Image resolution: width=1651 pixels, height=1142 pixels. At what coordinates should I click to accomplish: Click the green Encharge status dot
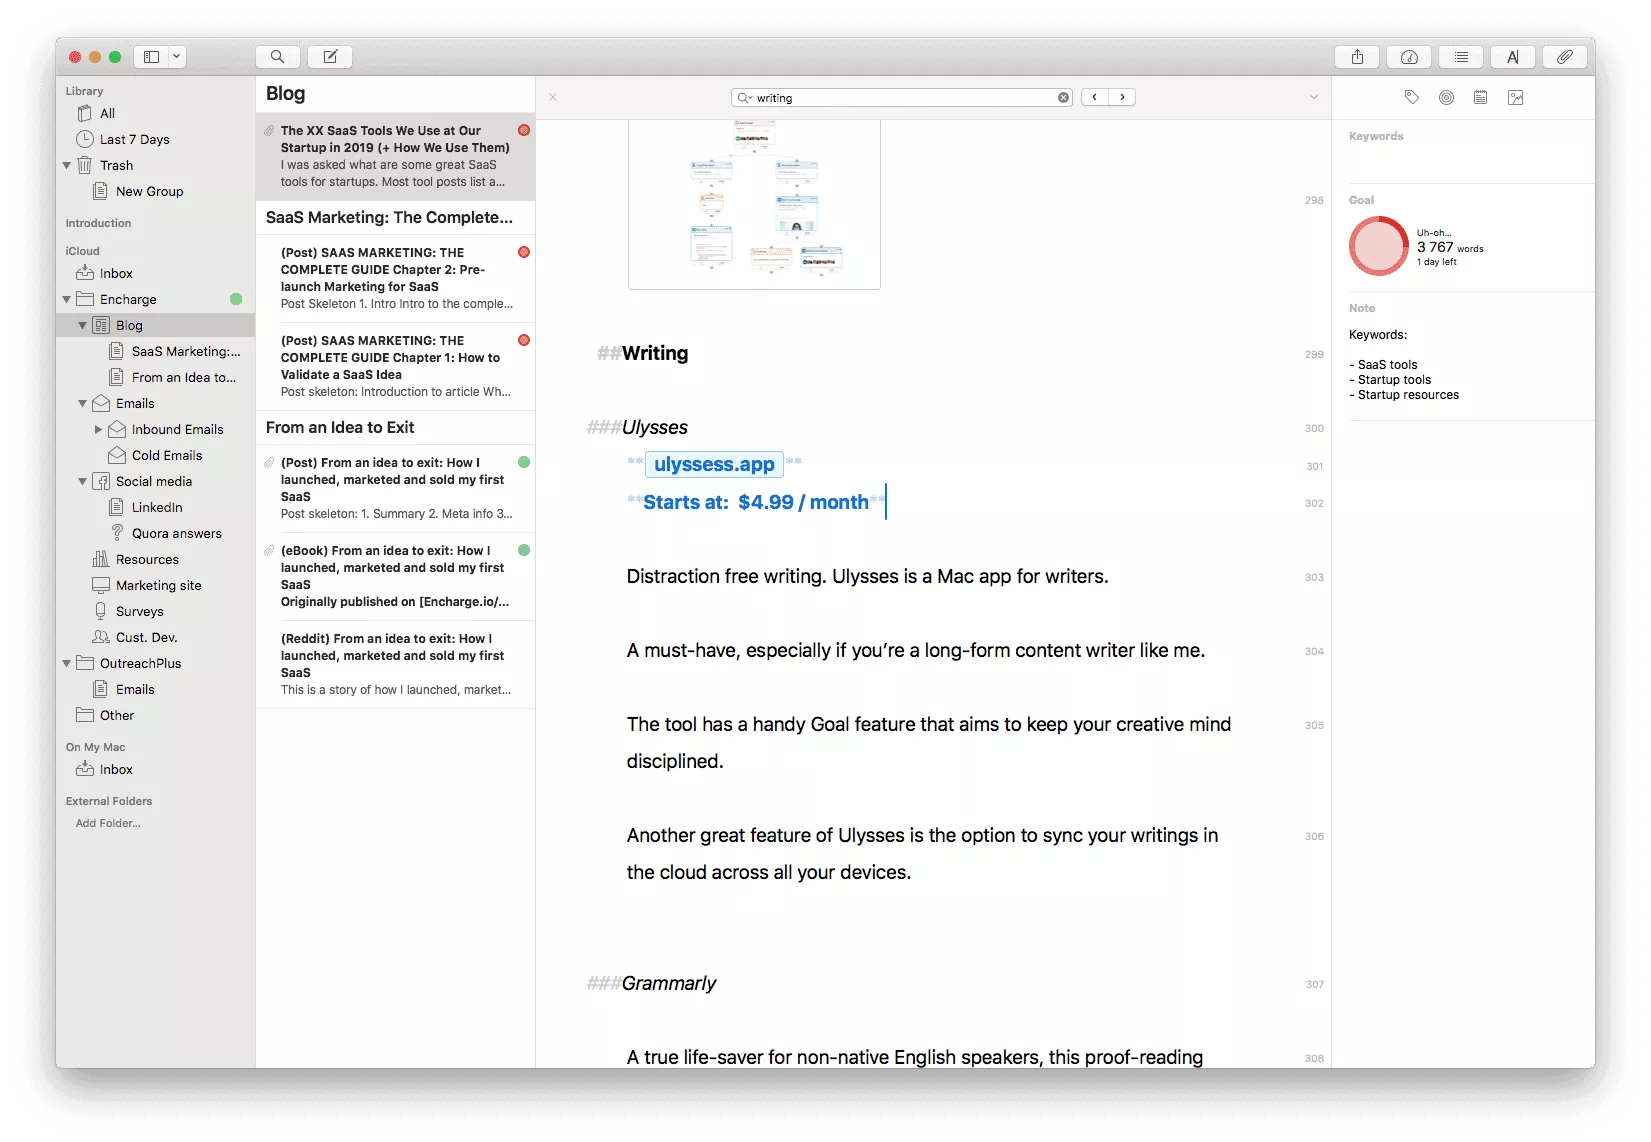click(236, 299)
